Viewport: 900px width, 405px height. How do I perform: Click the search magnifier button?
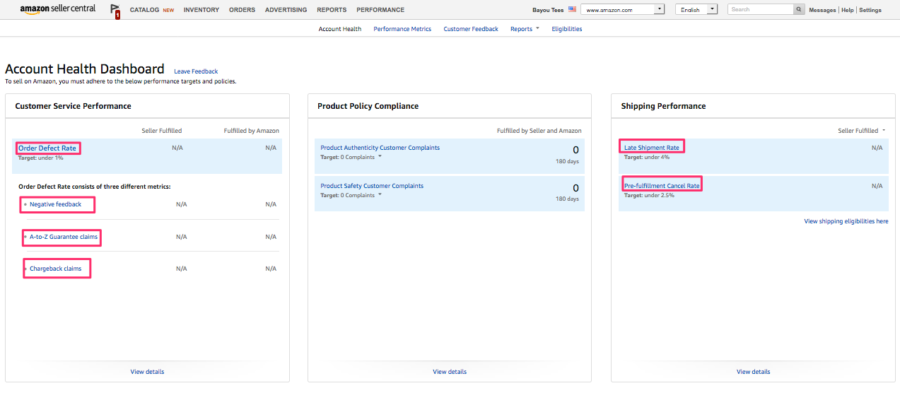[799, 10]
